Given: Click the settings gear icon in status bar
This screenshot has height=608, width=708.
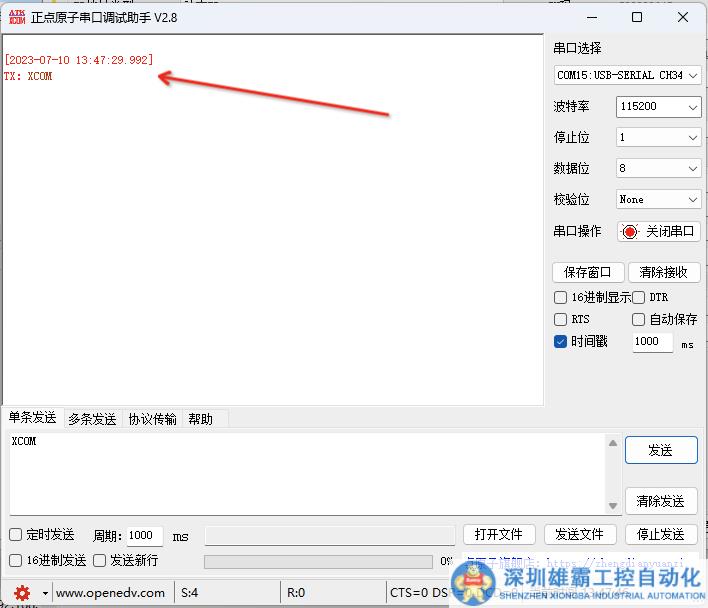Looking at the screenshot, I should pyautogui.click(x=22, y=593).
